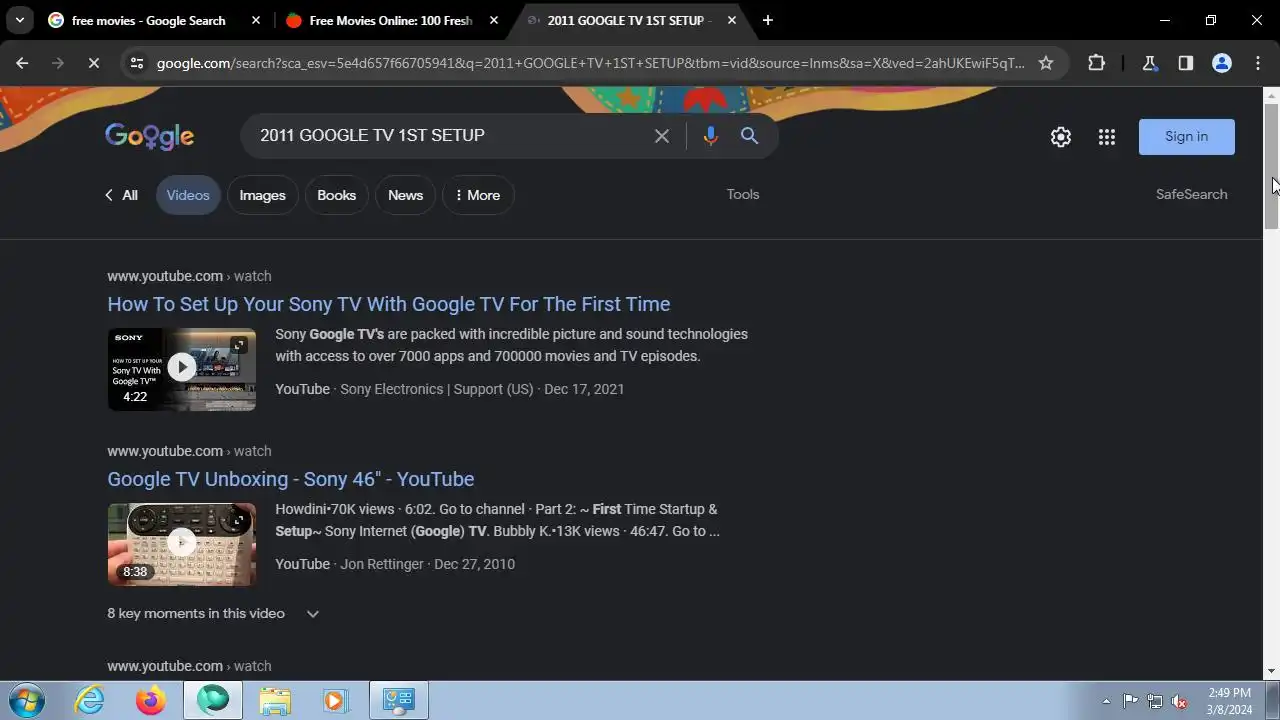Open 'Google TV Unboxing - Sony 46"' result
Viewport: 1280px width, 720px height.
(x=291, y=479)
